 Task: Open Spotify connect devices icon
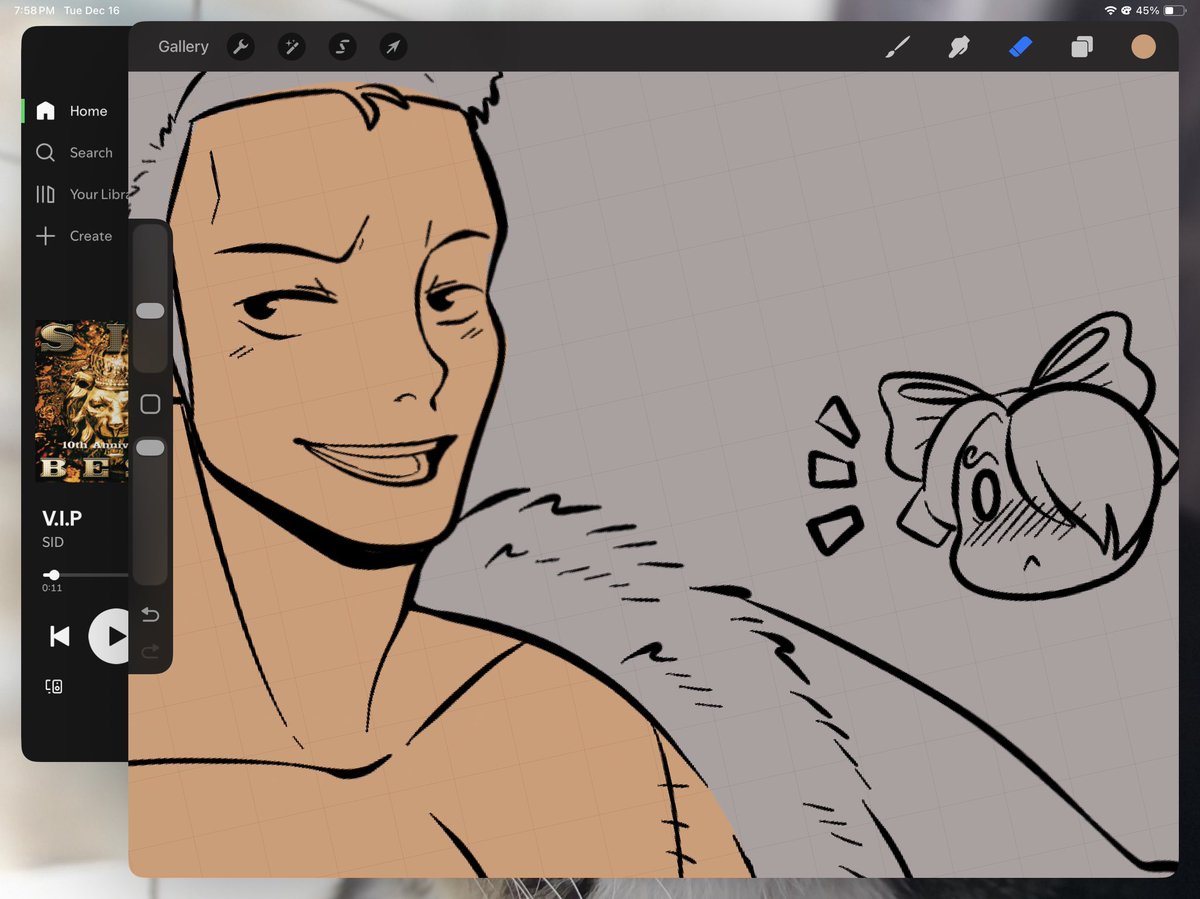coord(54,686)
